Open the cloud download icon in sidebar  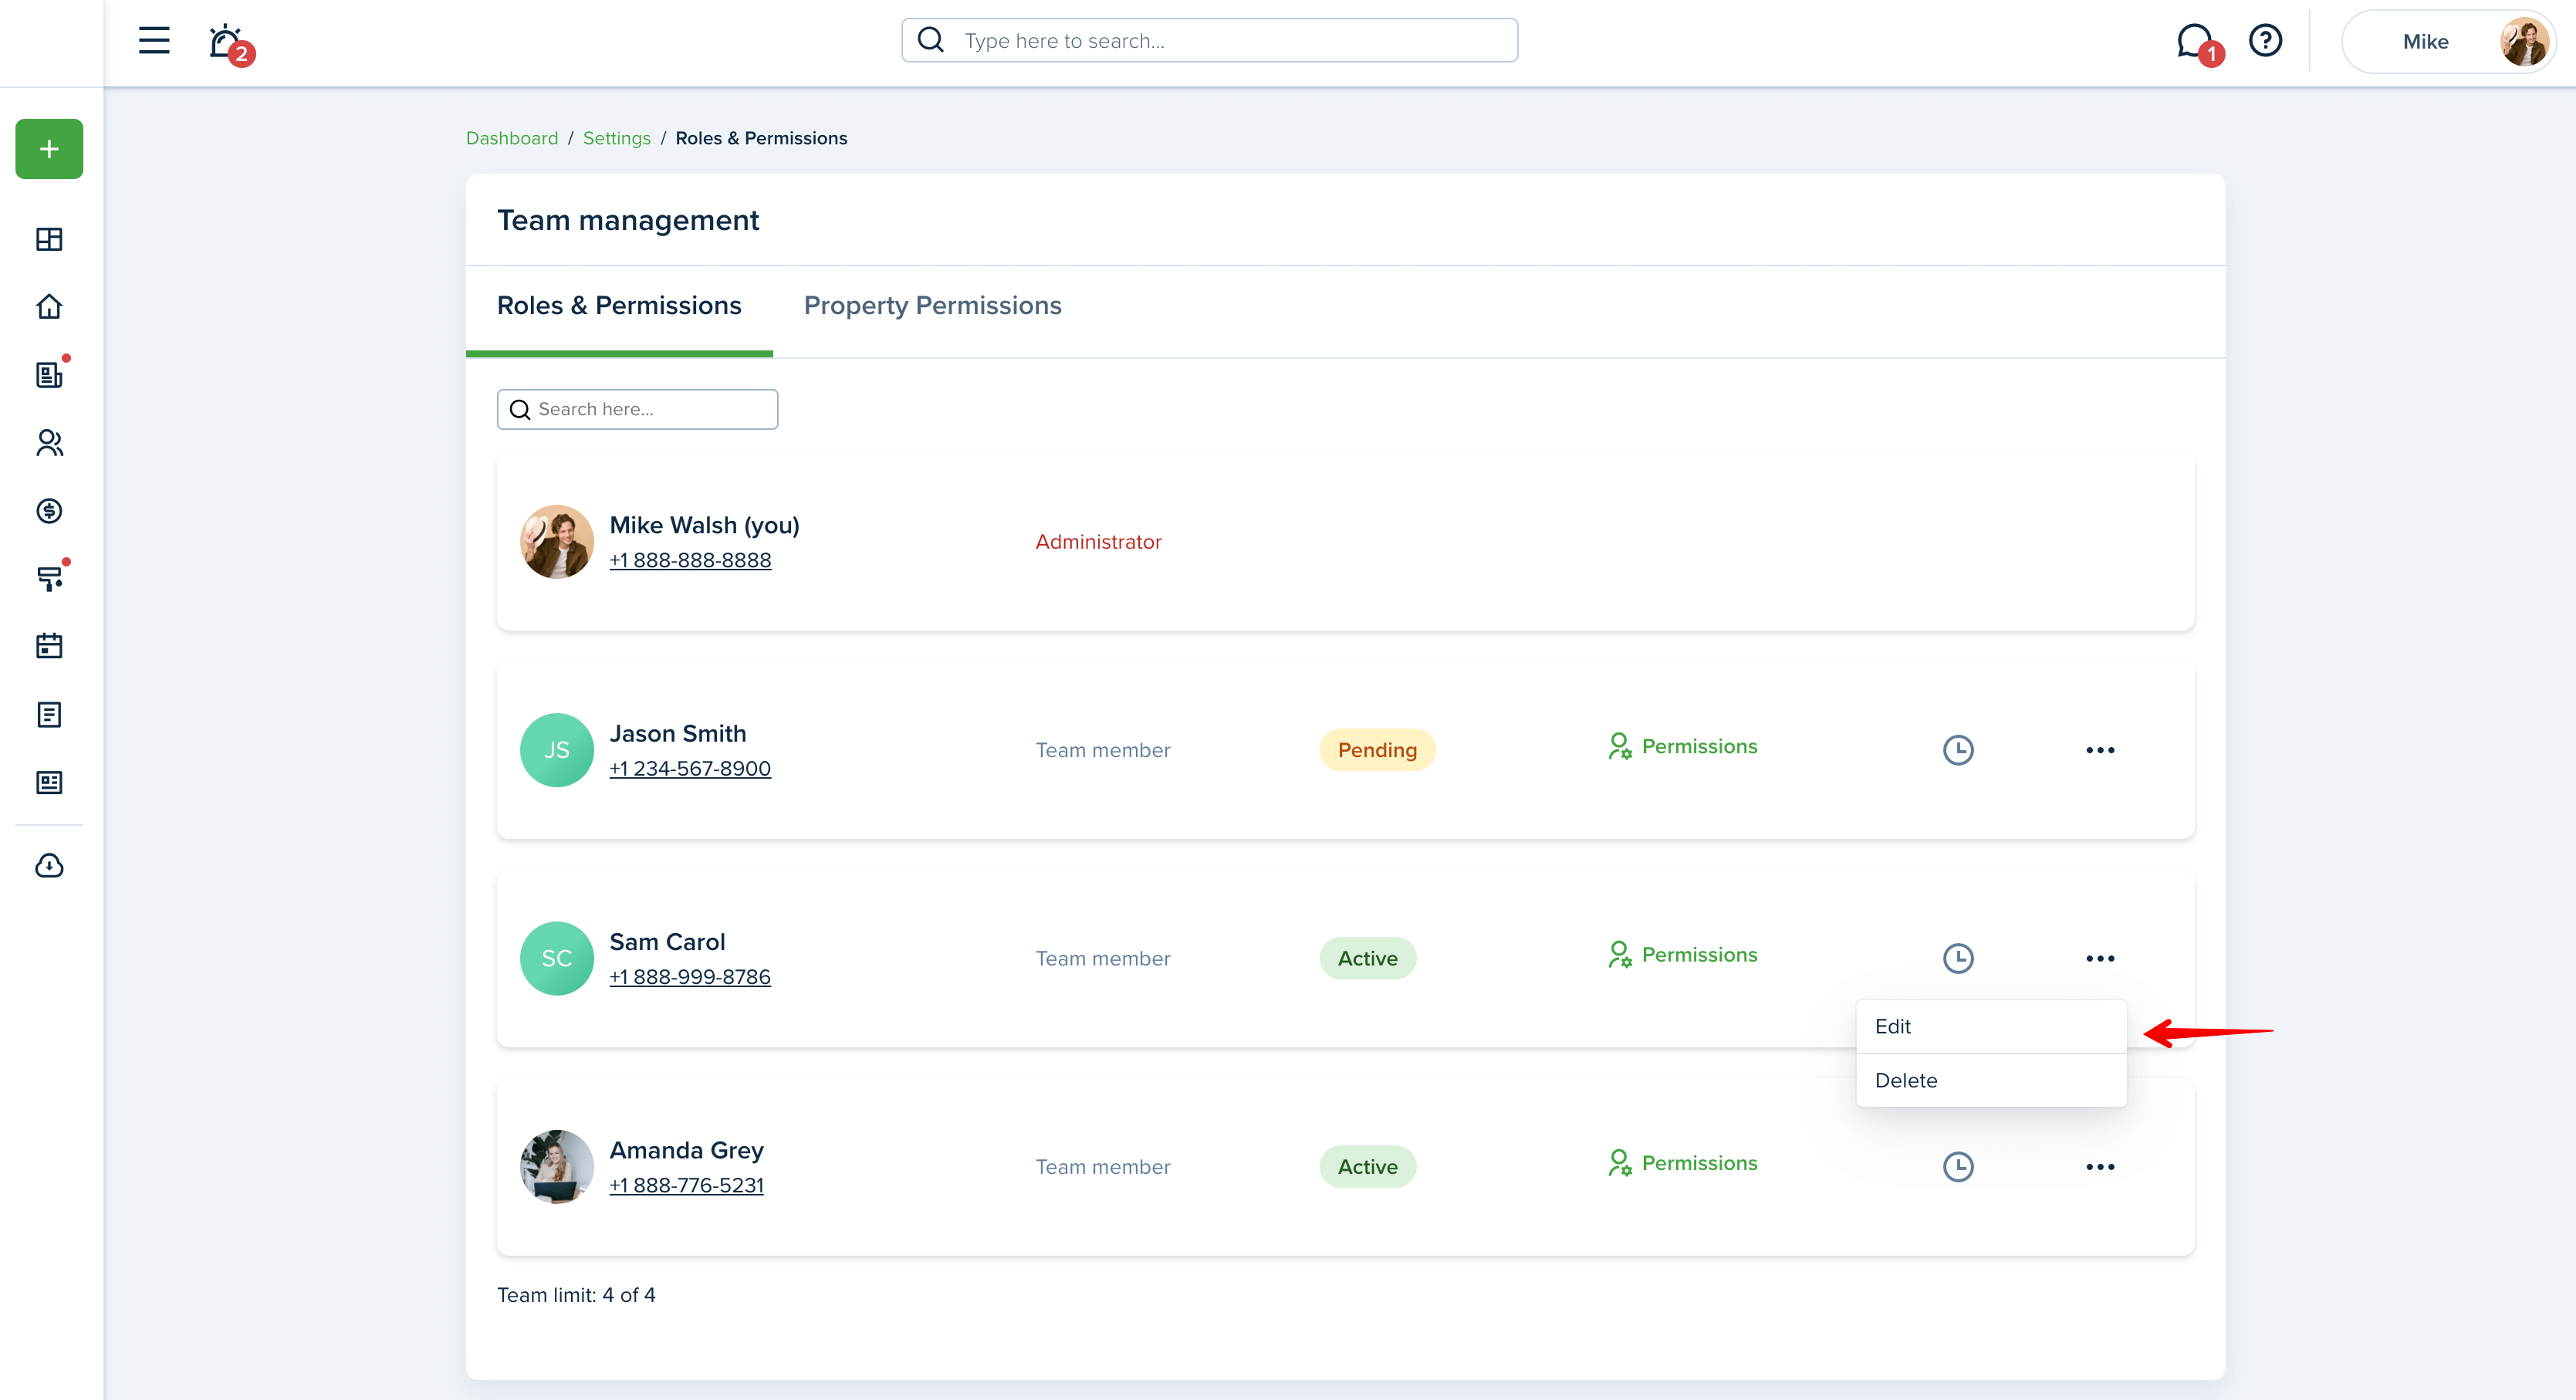click(x=49, y=865)
